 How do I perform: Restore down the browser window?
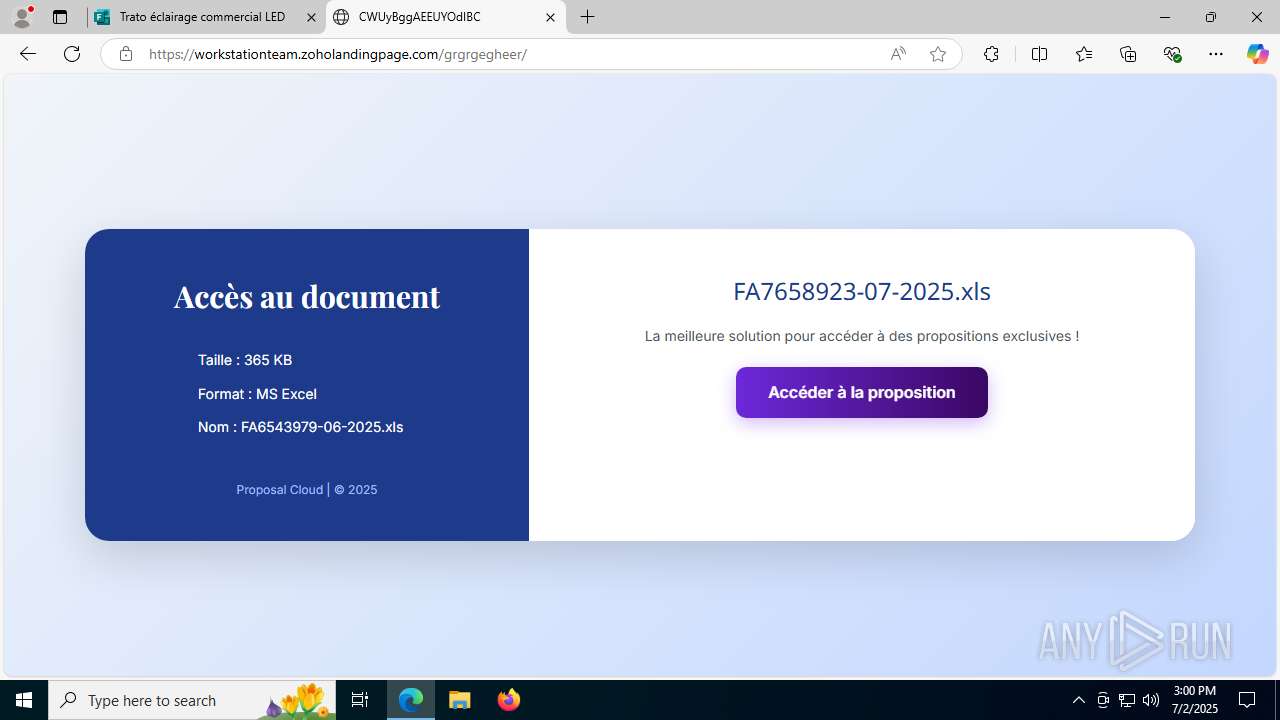[x=1211, y=17]
